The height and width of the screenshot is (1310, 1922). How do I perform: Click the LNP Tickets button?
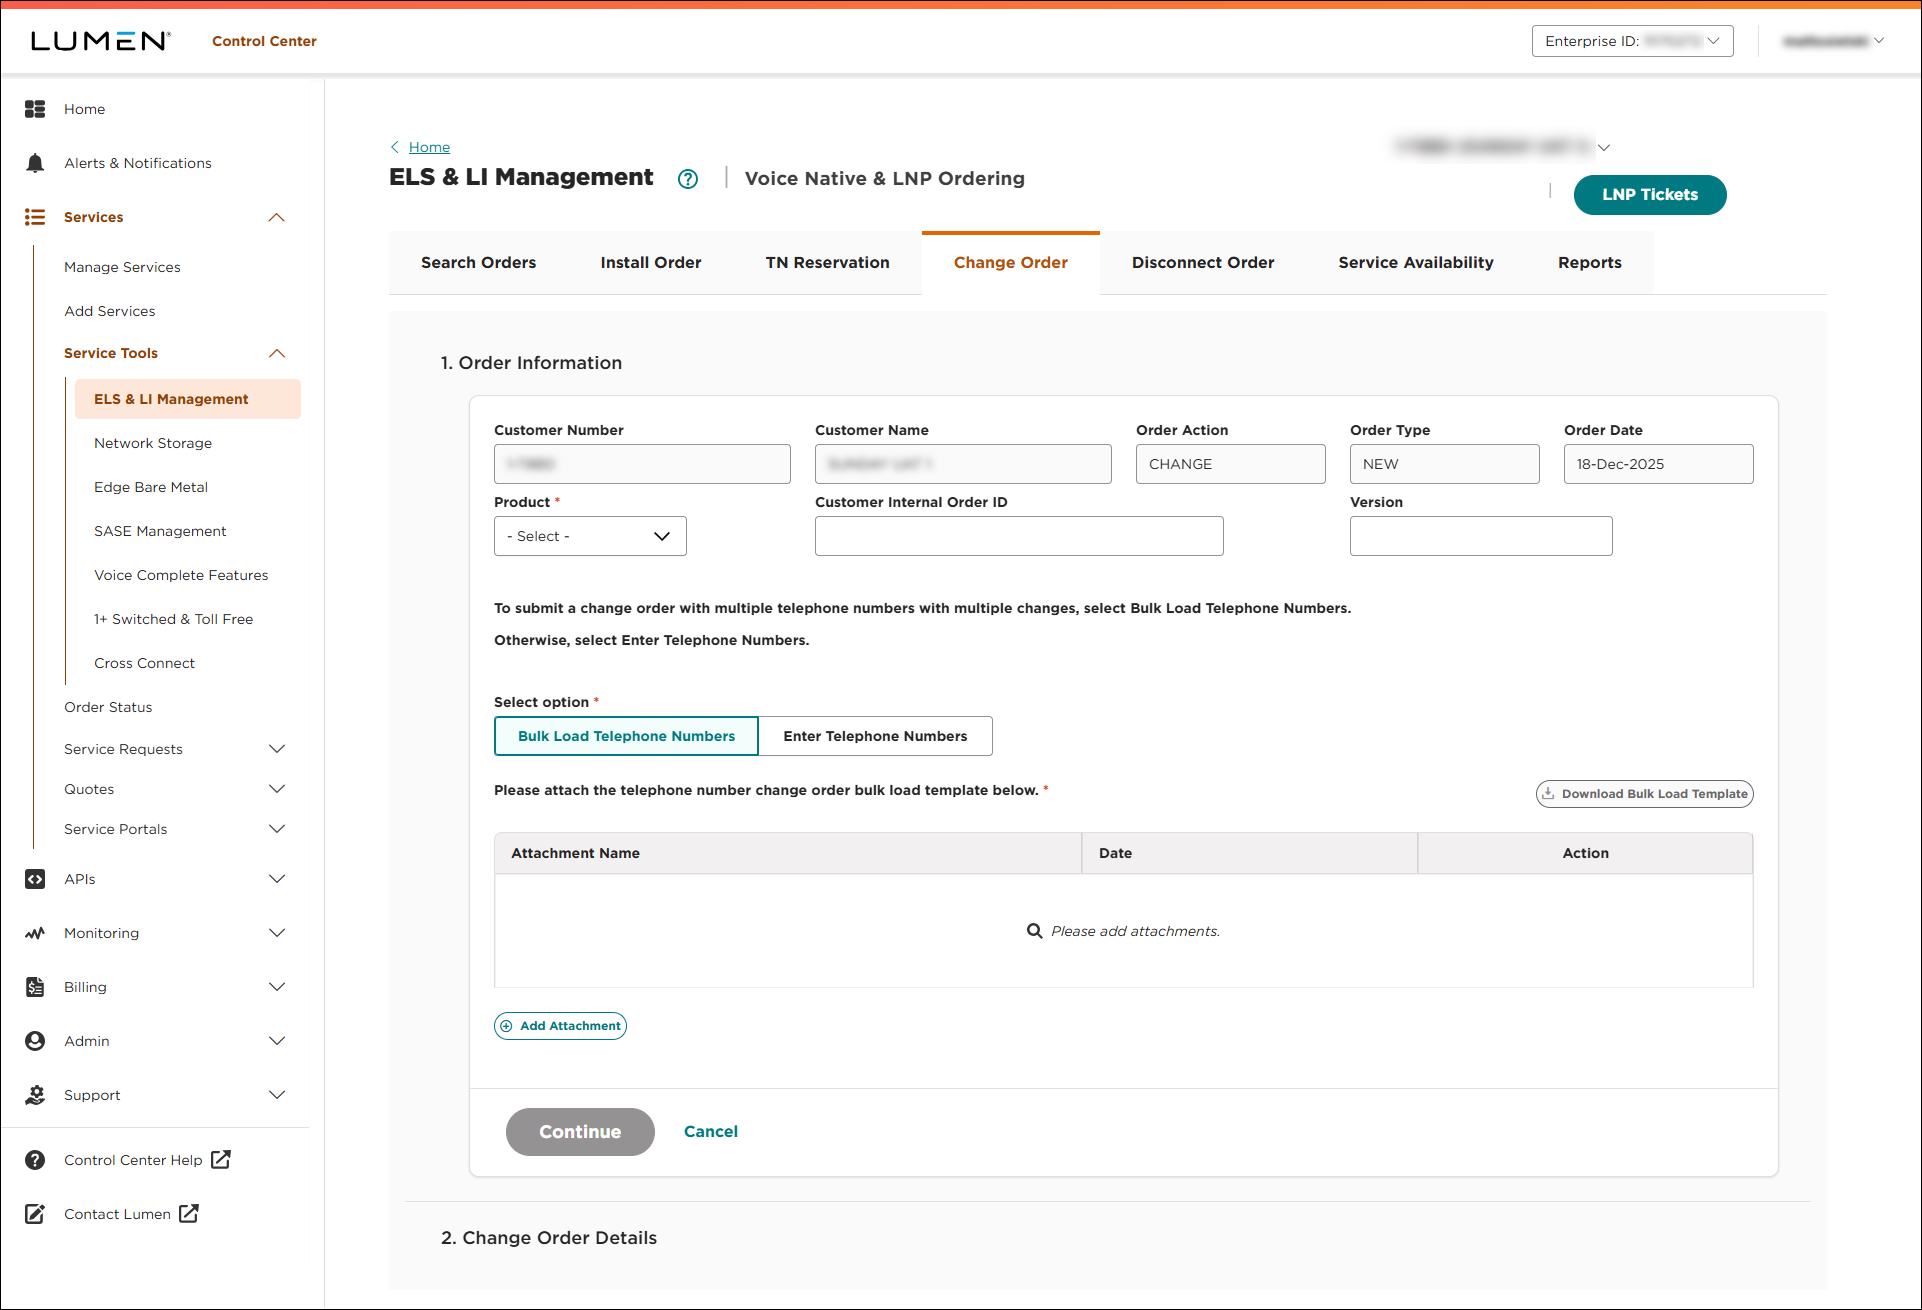coord(1649,194)
